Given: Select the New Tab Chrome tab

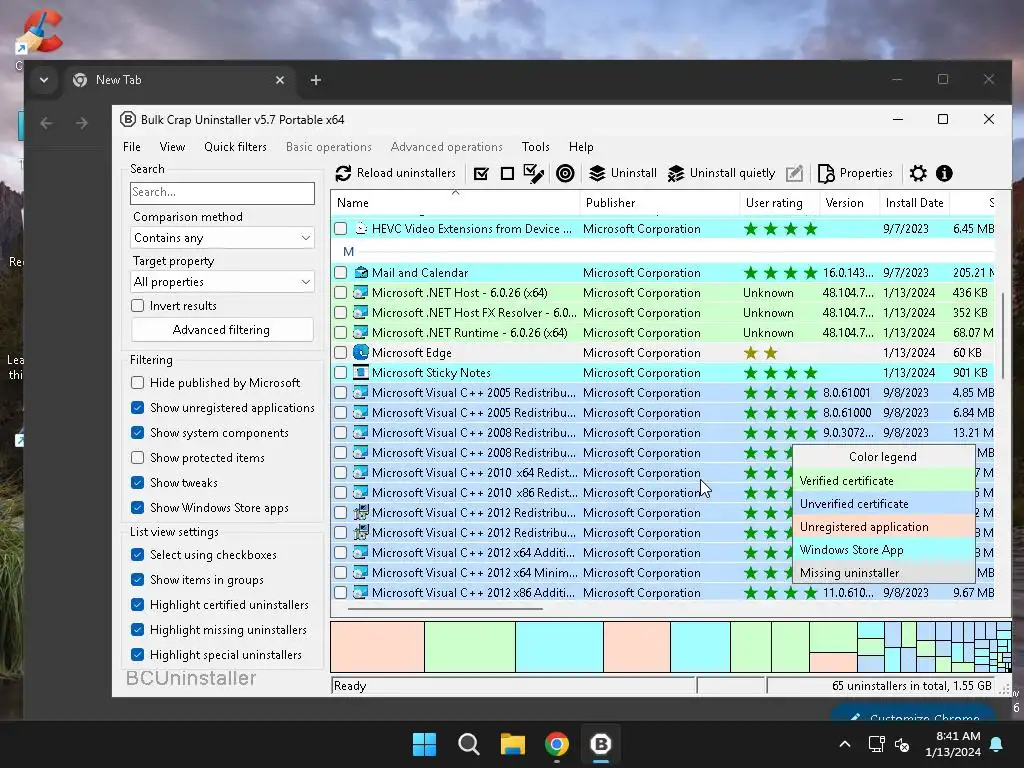Looking at the screenshot, I should click(180, 80).
